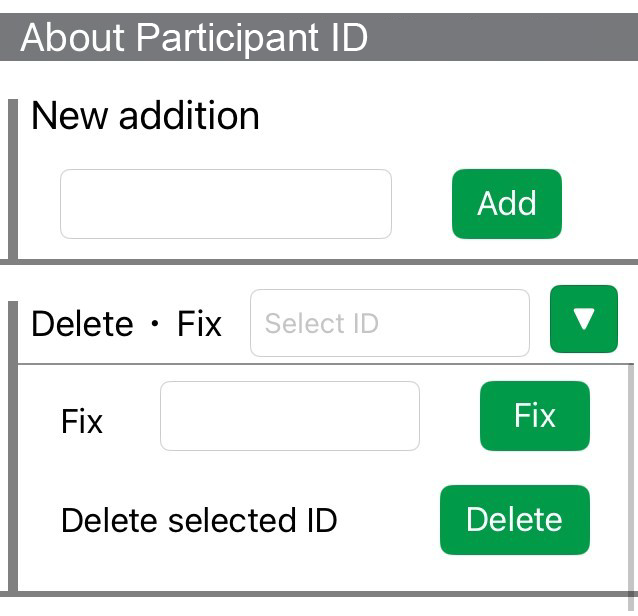Click the gray bar left of New addition
This screenshot has width=638, height=616.
click(13, 178)
